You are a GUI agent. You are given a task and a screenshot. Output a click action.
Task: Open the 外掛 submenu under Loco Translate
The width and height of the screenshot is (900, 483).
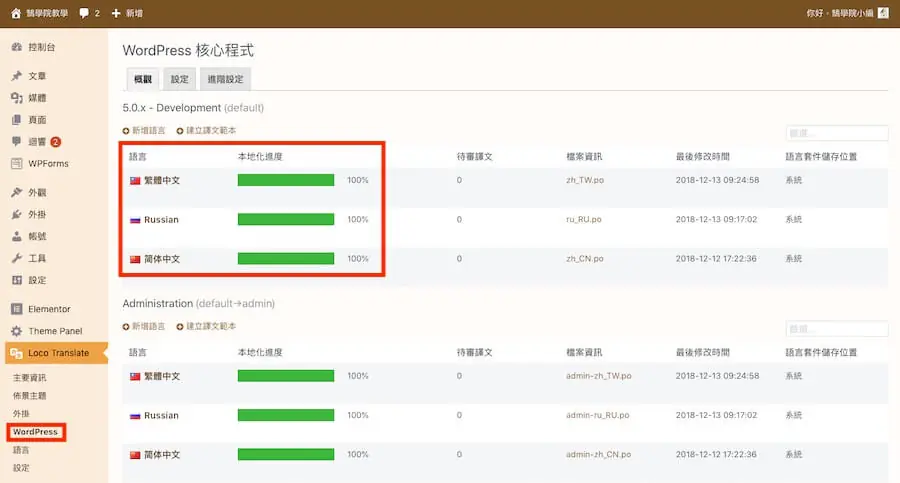21,414
